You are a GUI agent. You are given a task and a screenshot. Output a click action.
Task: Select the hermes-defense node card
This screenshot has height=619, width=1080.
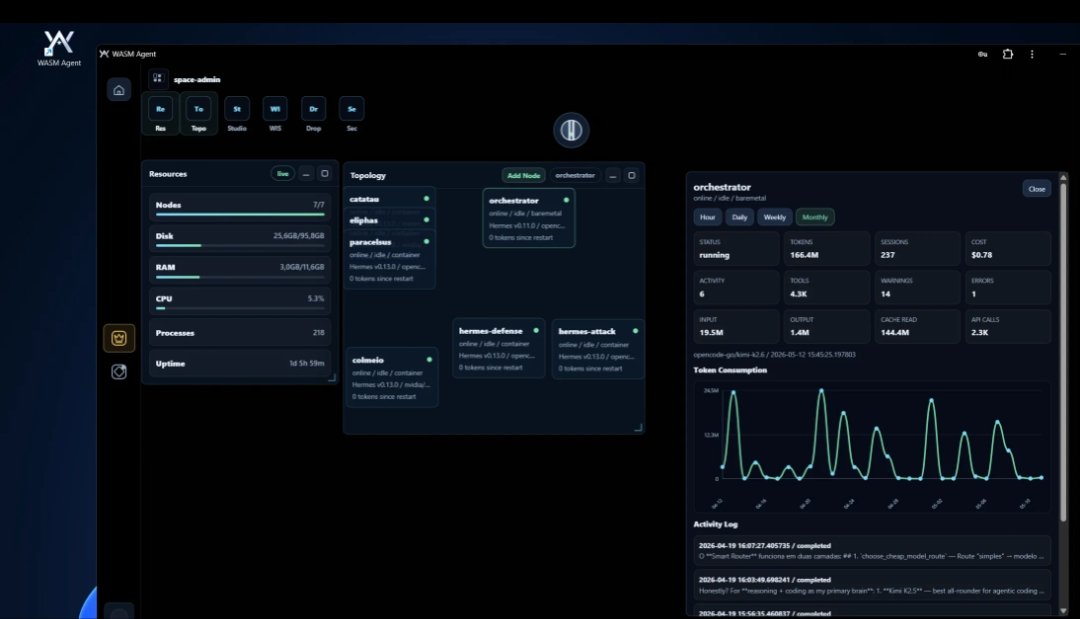coord(499,348)
